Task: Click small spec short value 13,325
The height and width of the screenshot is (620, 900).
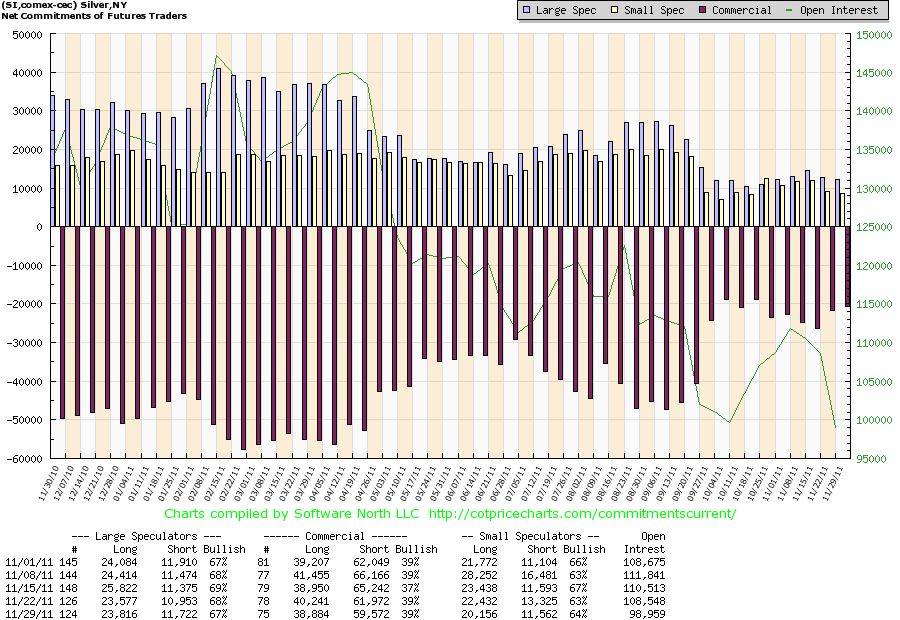Action: [x=540, y=602]
